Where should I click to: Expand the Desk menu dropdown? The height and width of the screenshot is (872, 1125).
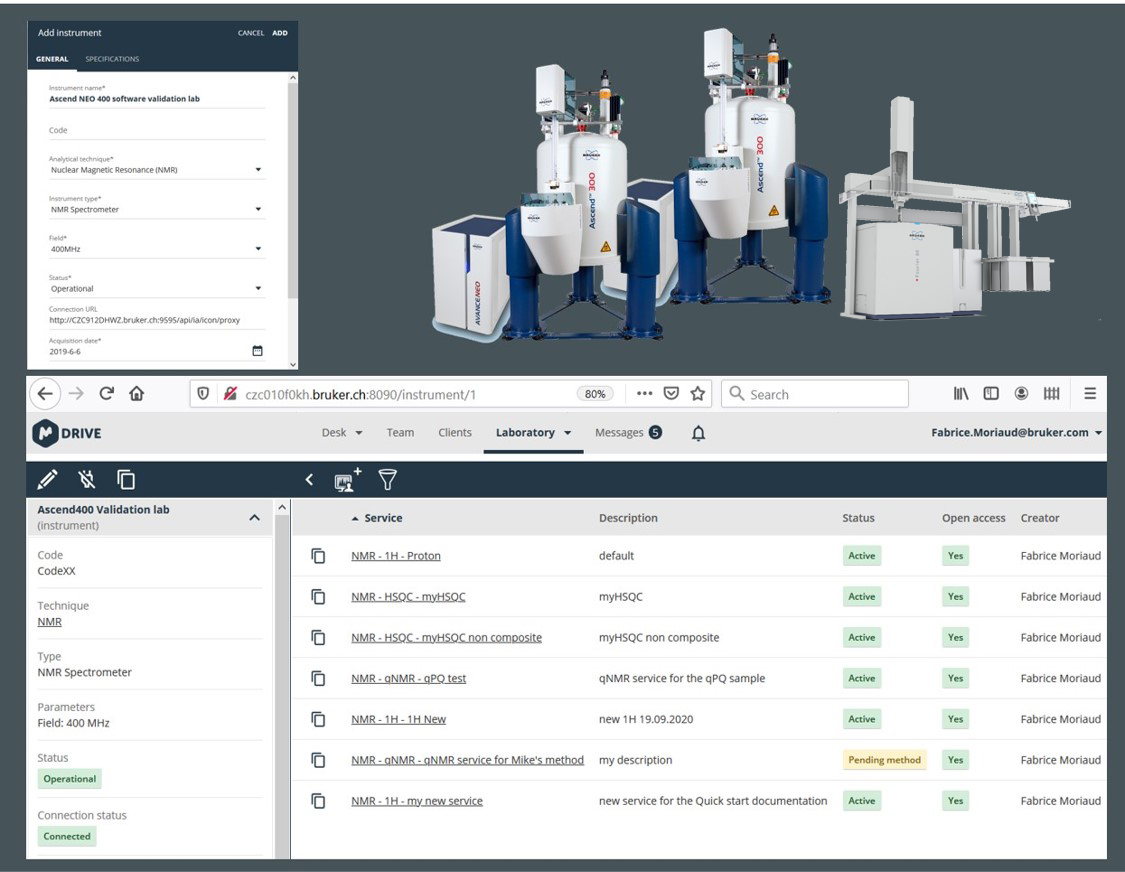coord(342,433)
